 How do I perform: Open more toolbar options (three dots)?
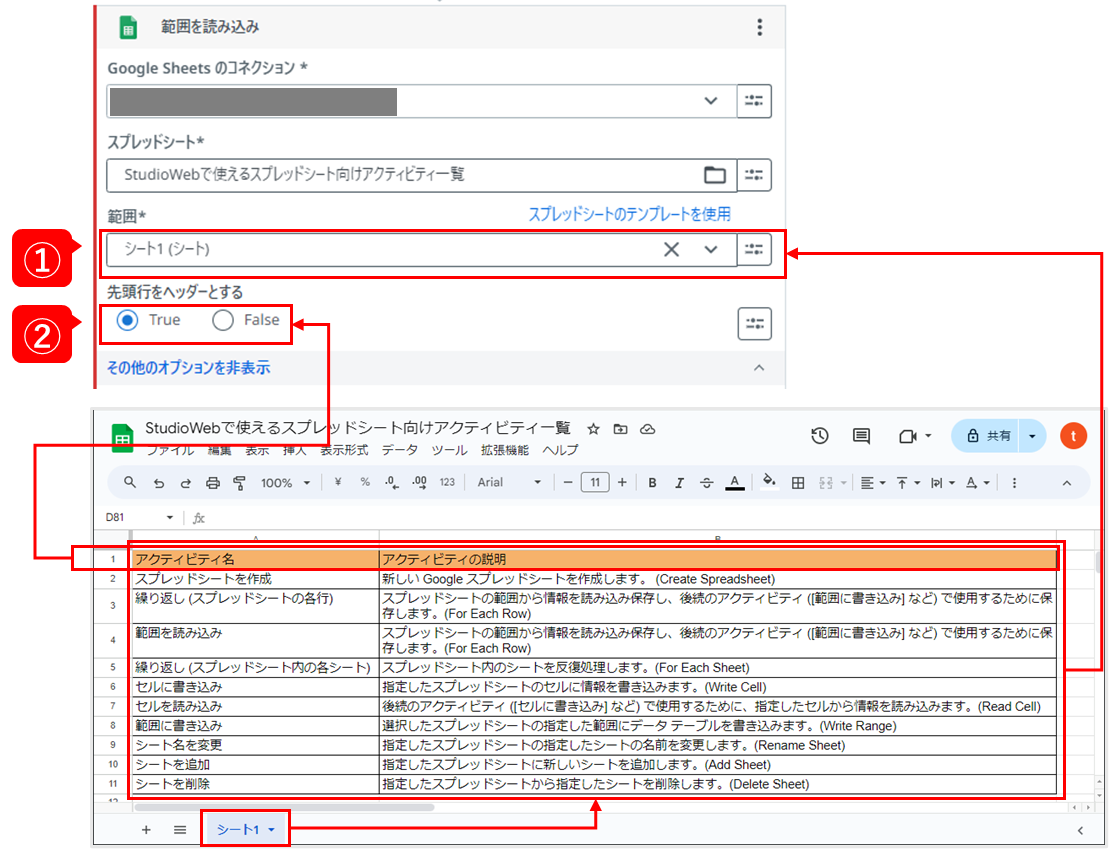[x=1014, y=483]
